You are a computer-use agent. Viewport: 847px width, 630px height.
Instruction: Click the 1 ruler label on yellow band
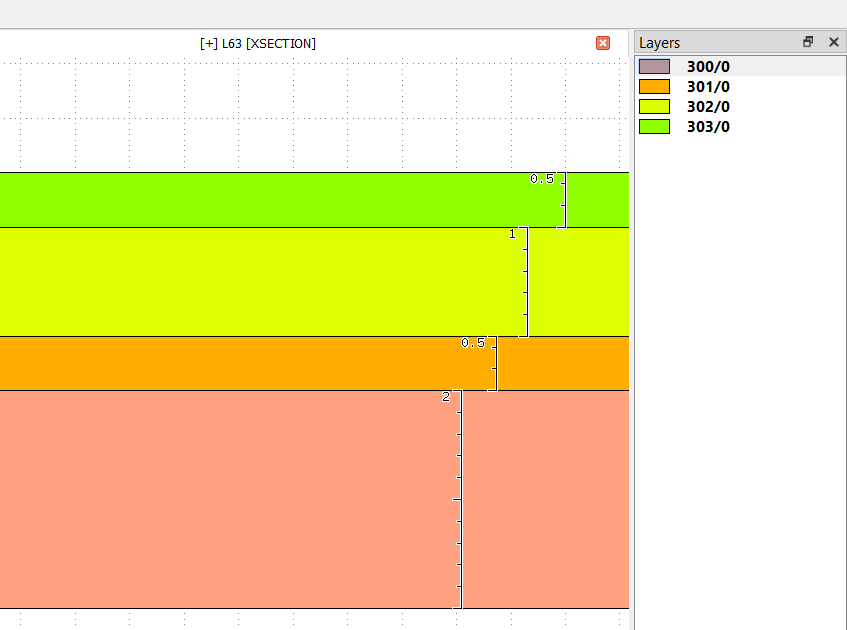[512, 234]
